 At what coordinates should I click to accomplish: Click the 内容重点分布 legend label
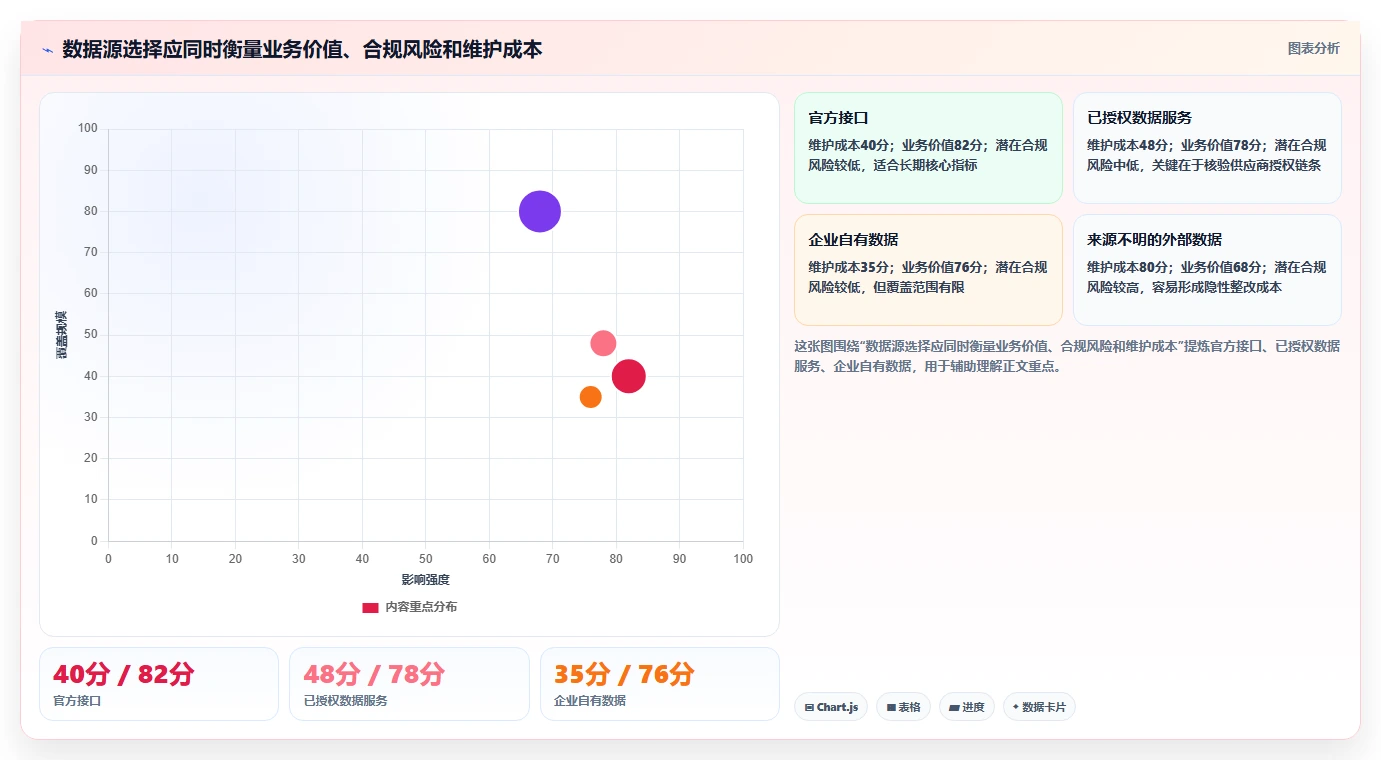421,607
